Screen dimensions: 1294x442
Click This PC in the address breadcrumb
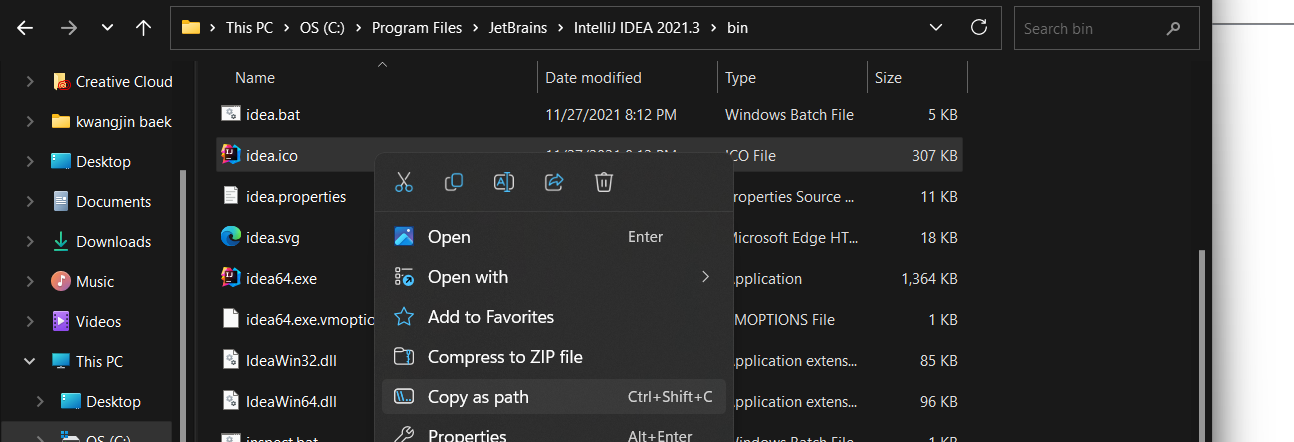(251, 28)
